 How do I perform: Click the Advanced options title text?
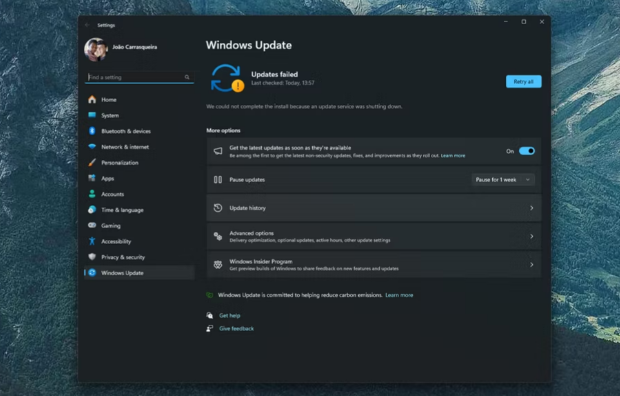251,233
